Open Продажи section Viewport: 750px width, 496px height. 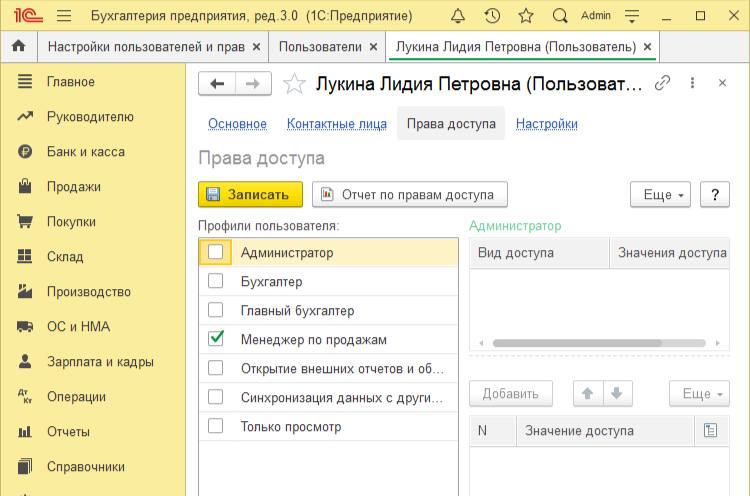(x=74, y=187)
